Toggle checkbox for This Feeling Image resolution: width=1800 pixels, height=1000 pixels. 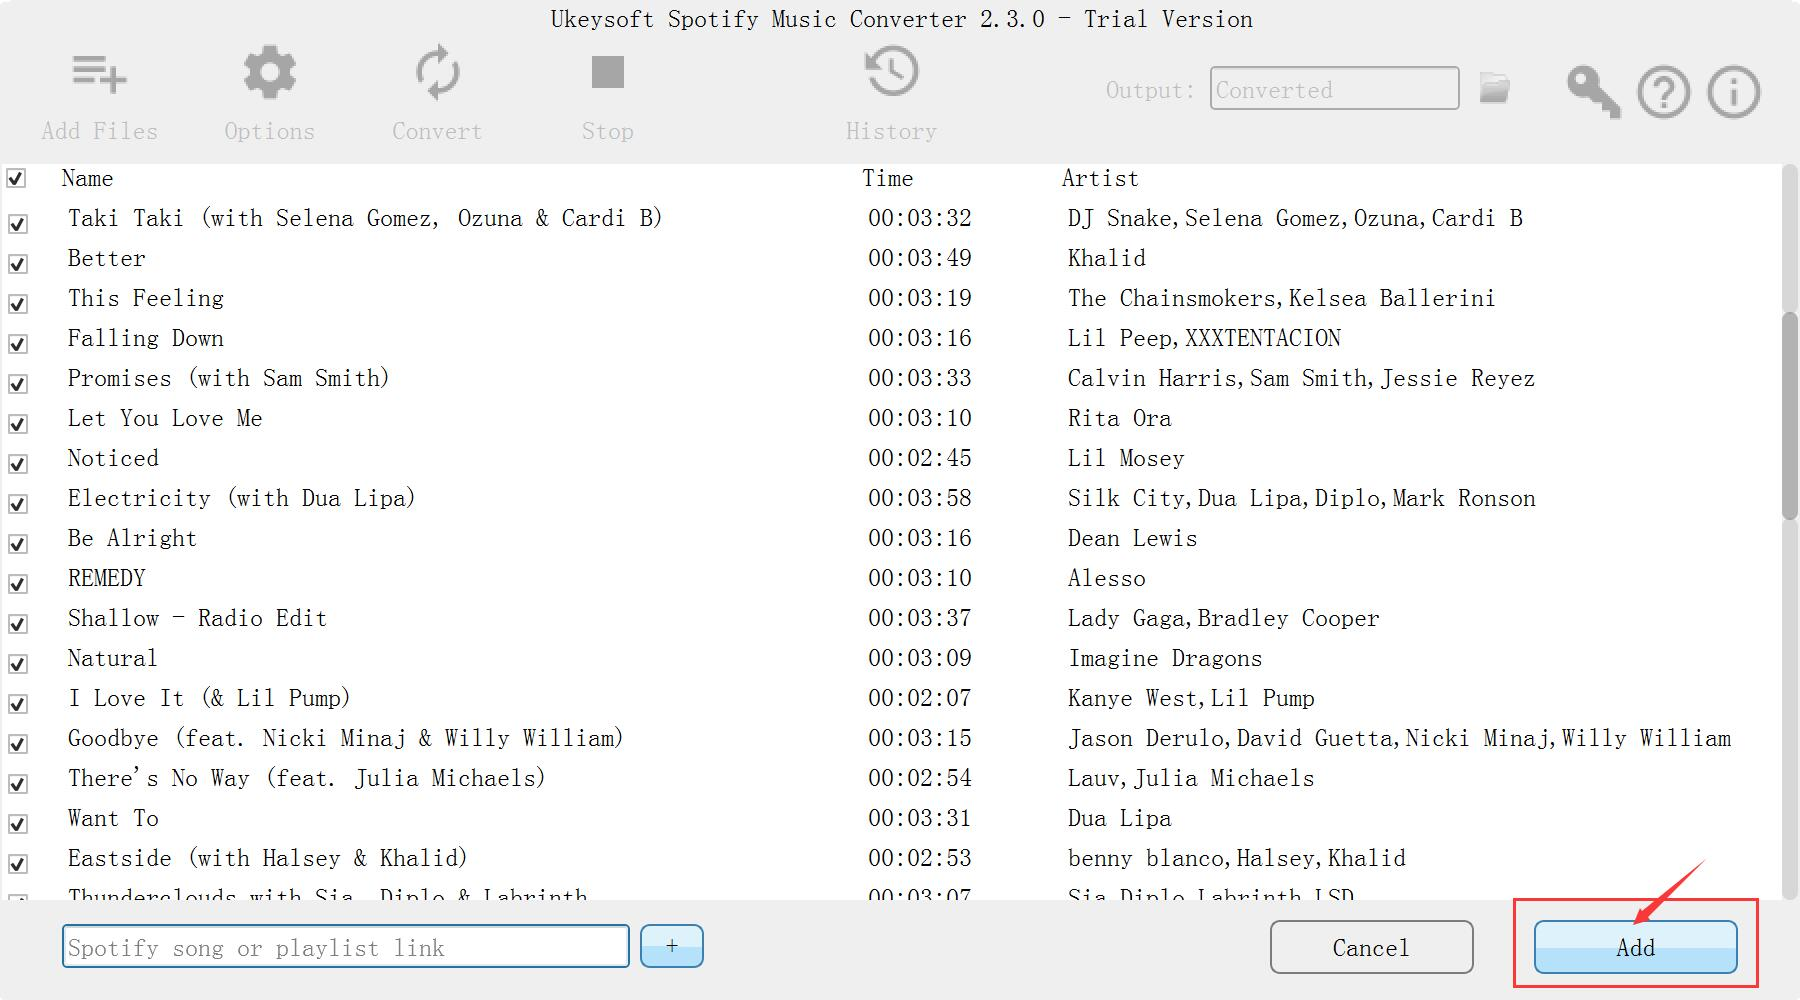click(x=17, y=303)
